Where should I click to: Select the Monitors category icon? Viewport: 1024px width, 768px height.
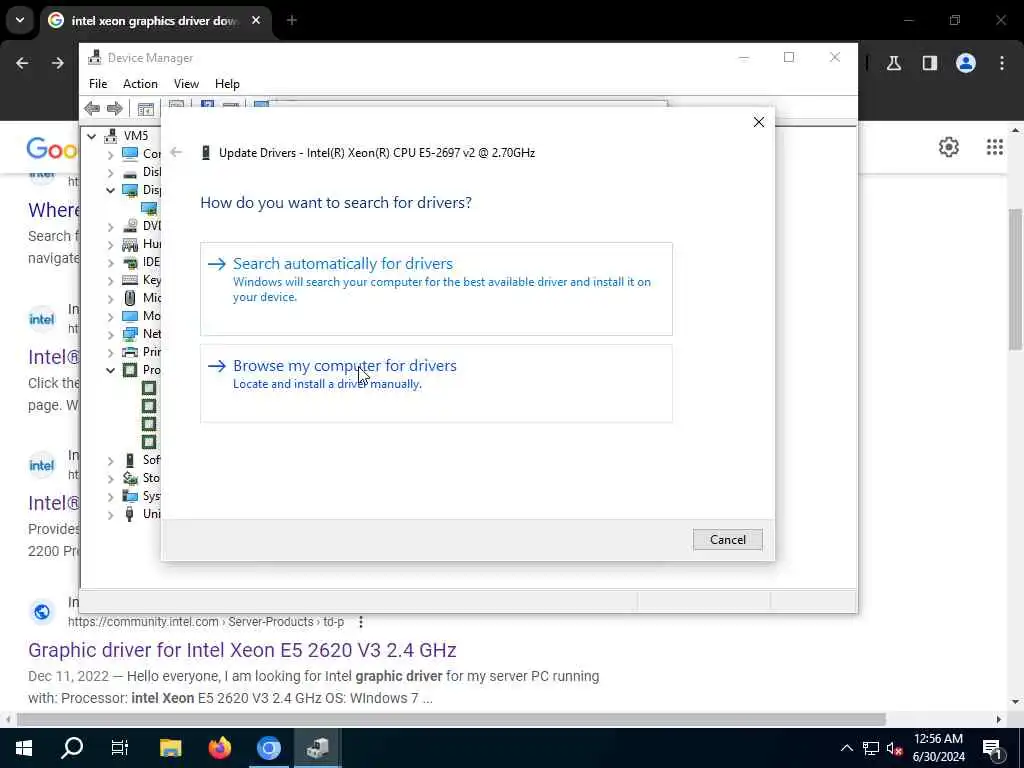(131, 316)
